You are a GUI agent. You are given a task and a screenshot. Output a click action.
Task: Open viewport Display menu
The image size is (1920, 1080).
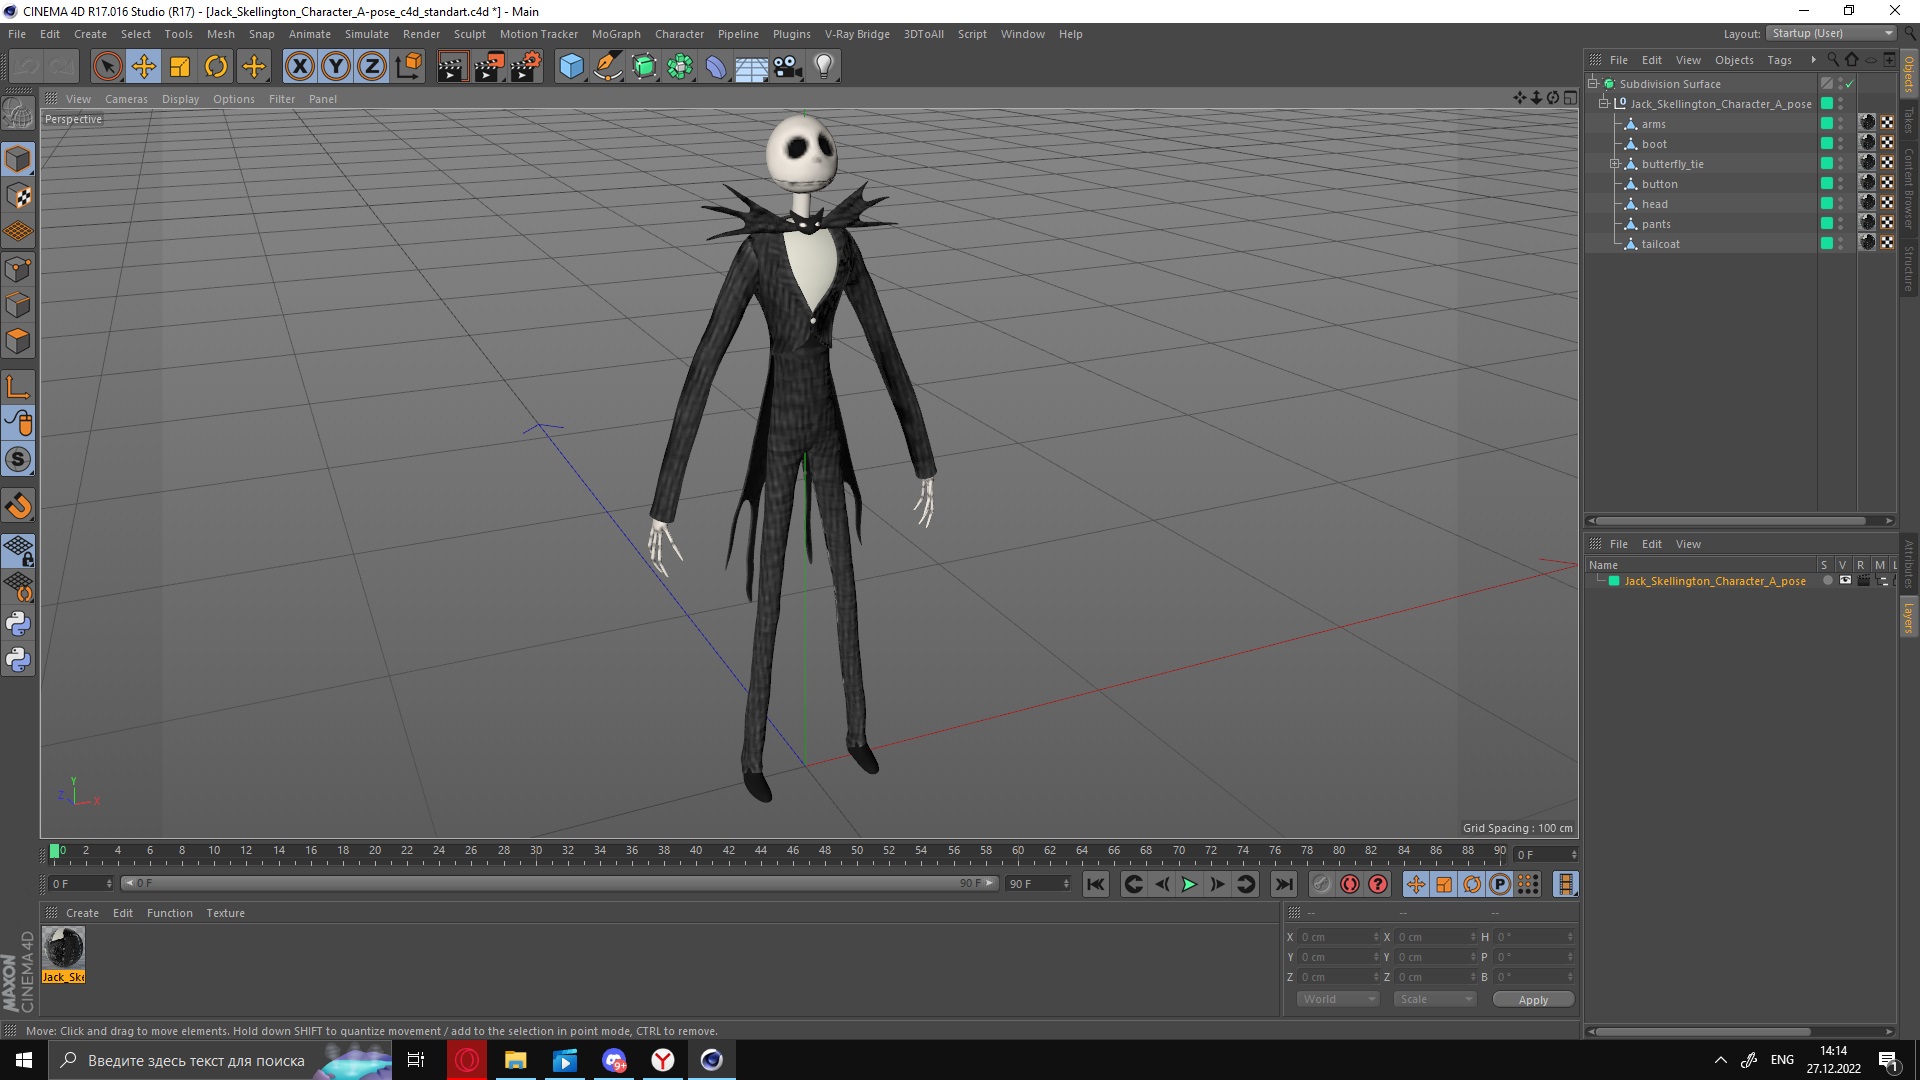[180, 99]
